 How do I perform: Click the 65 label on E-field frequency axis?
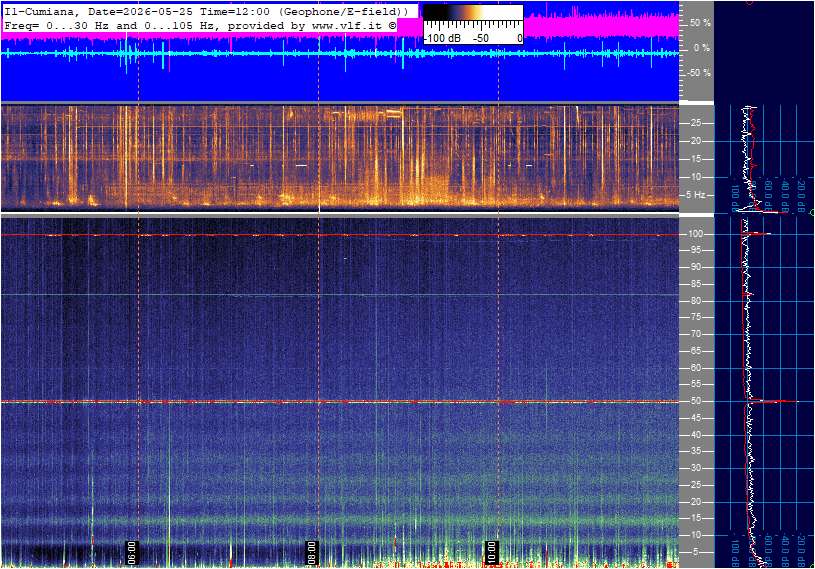tap(695, 351)
